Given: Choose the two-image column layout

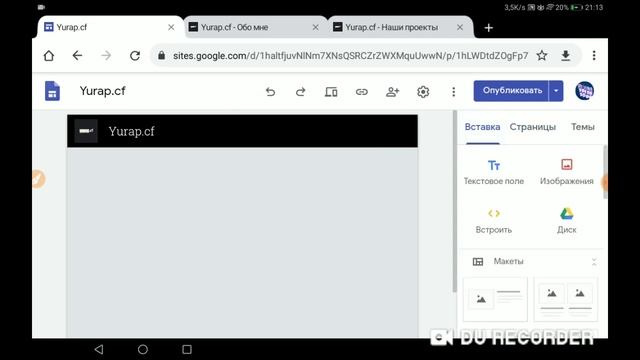Looking at the screenshot, I should point(566,299).
